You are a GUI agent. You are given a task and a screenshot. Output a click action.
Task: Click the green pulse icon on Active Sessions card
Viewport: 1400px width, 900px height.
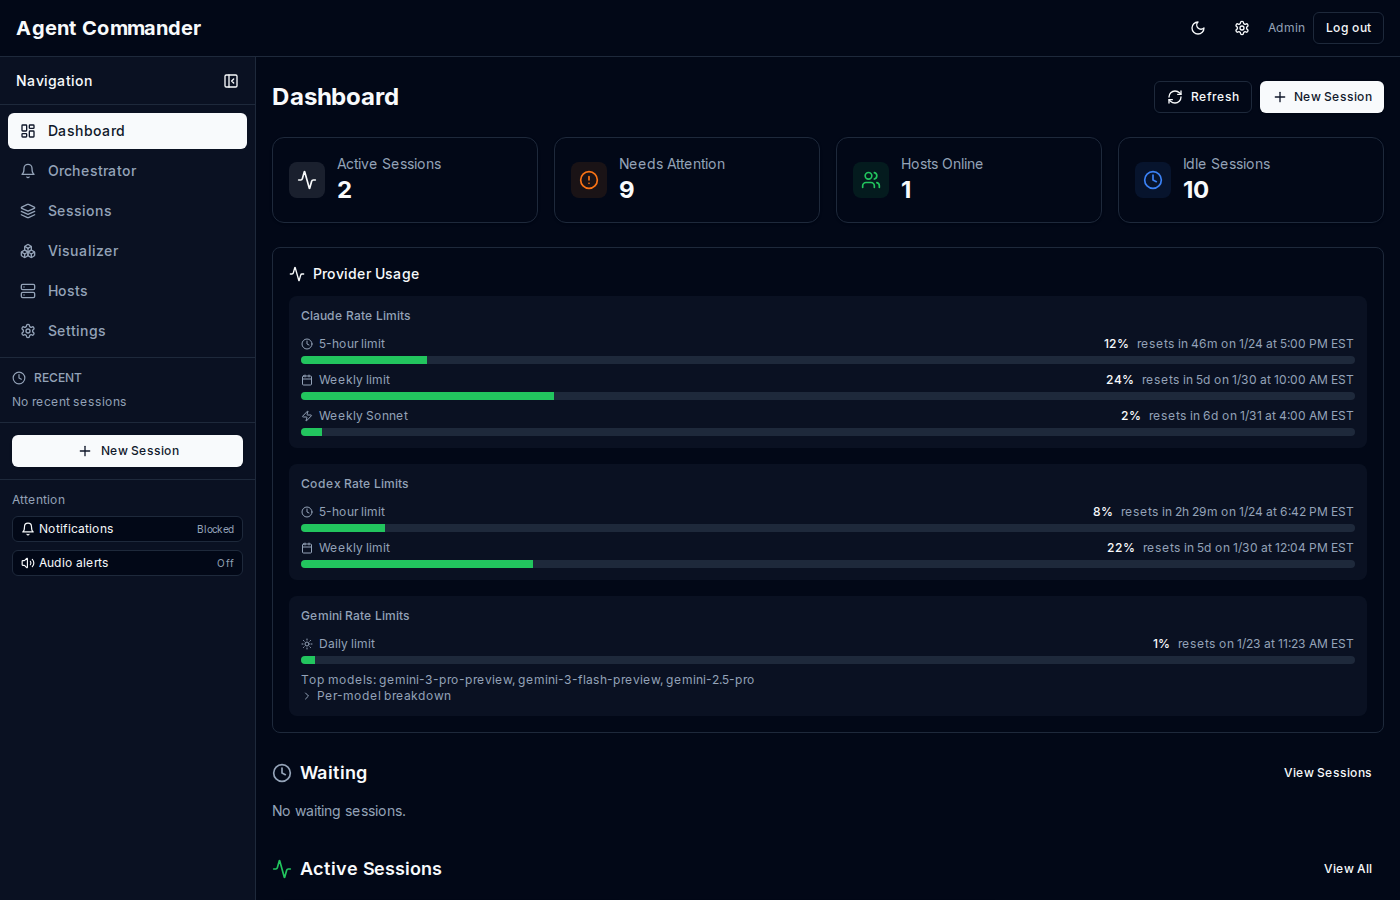(307, 180)
